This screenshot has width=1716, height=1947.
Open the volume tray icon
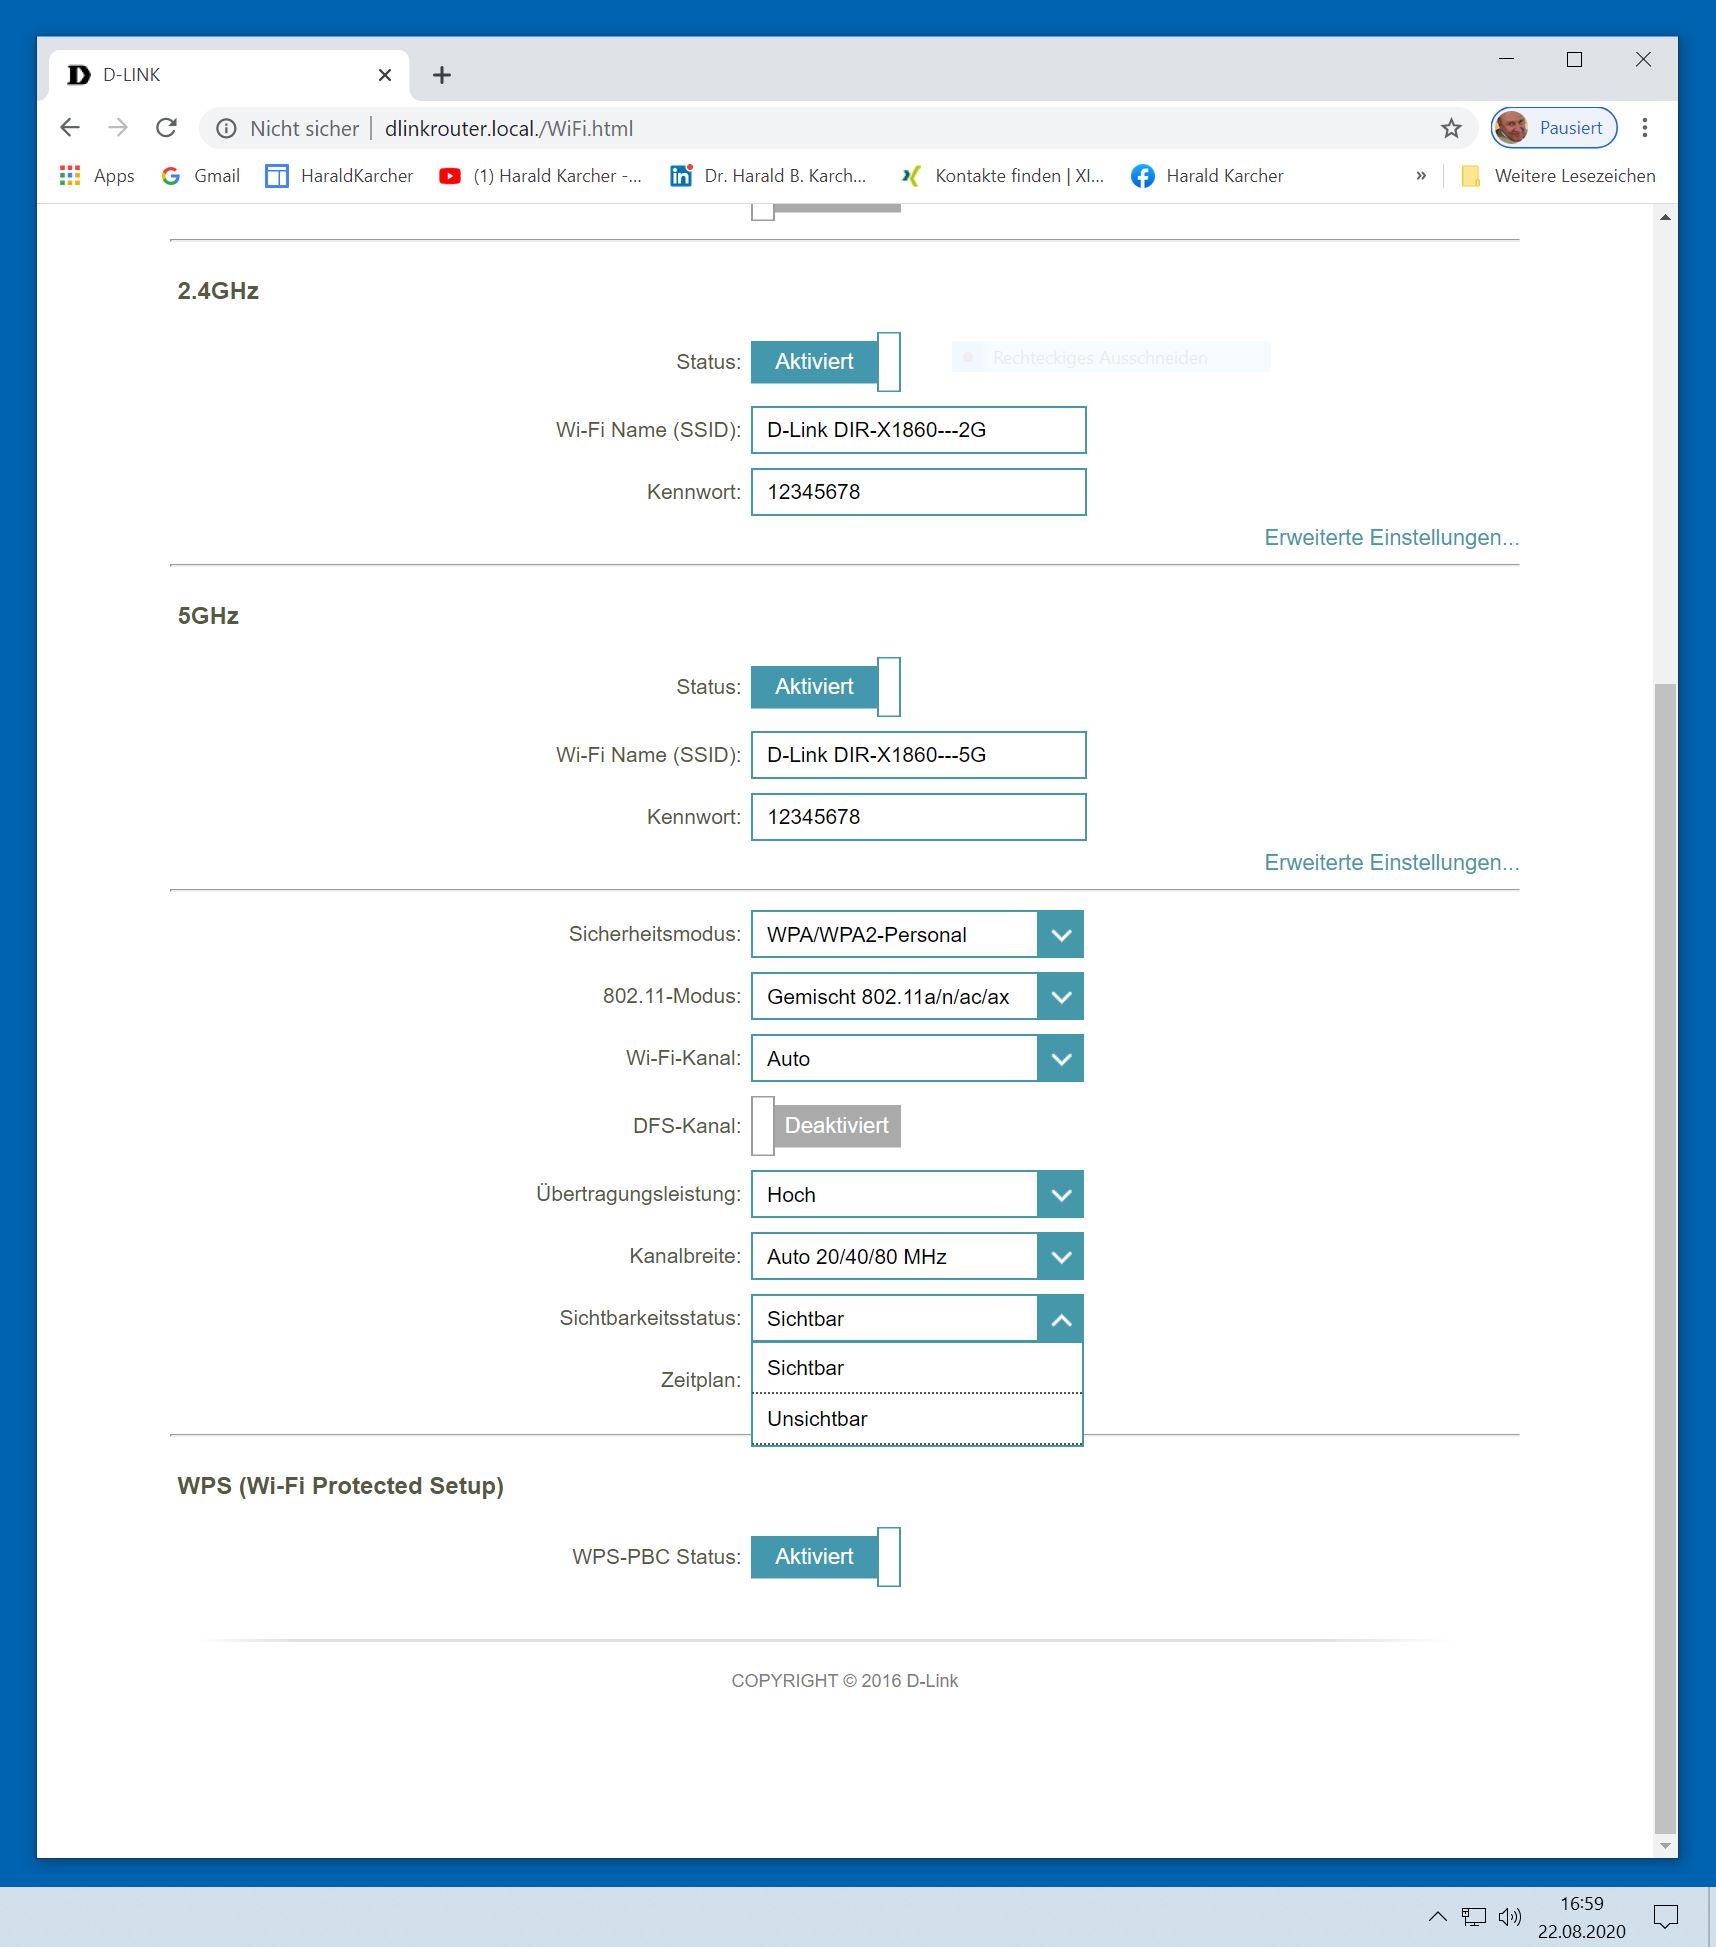[x=1510, y=1917]
